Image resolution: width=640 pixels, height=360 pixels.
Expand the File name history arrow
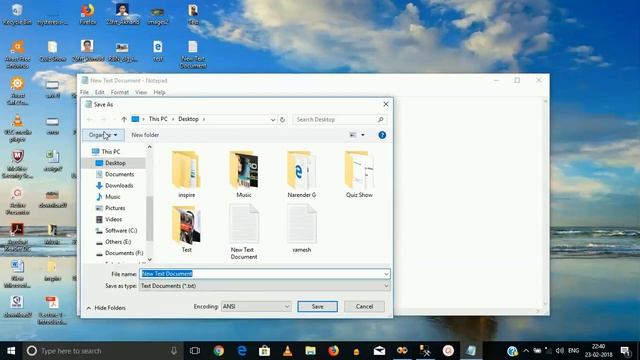386,274
